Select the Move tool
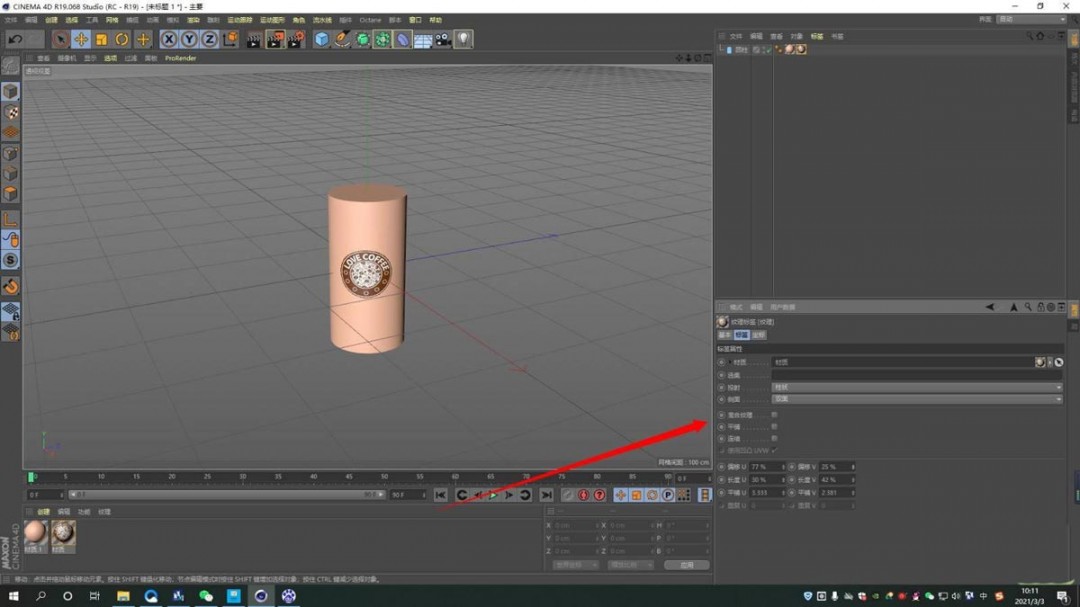This screenshot has width=1080, height=607. tap(82, 38)
